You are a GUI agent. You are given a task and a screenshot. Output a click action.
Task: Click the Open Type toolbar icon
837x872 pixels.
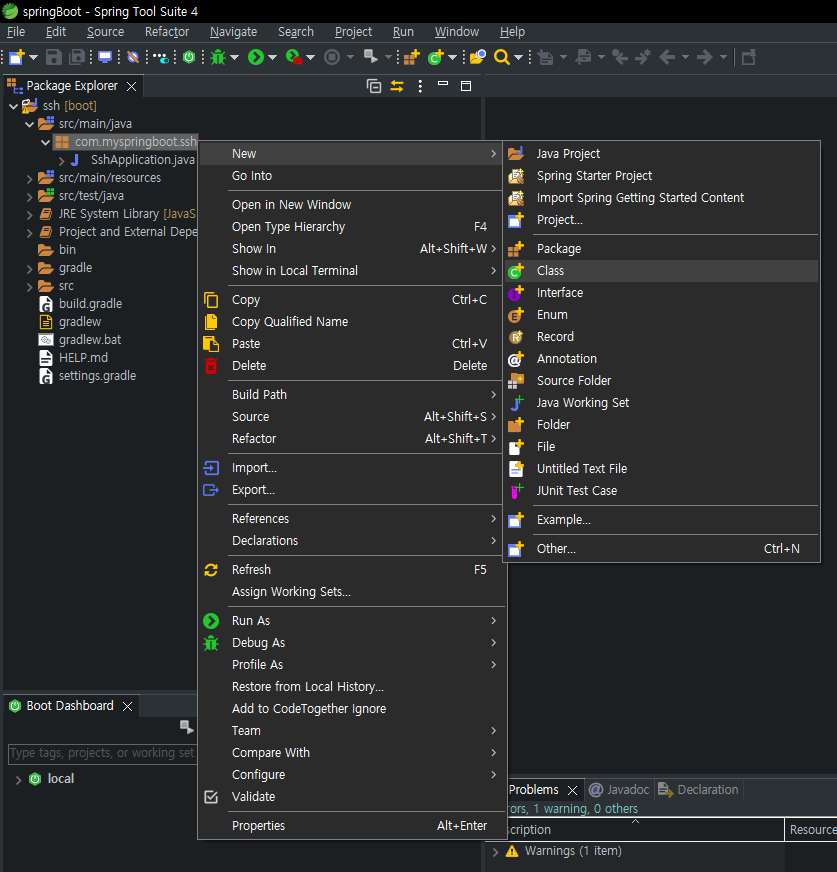[478, 57]
